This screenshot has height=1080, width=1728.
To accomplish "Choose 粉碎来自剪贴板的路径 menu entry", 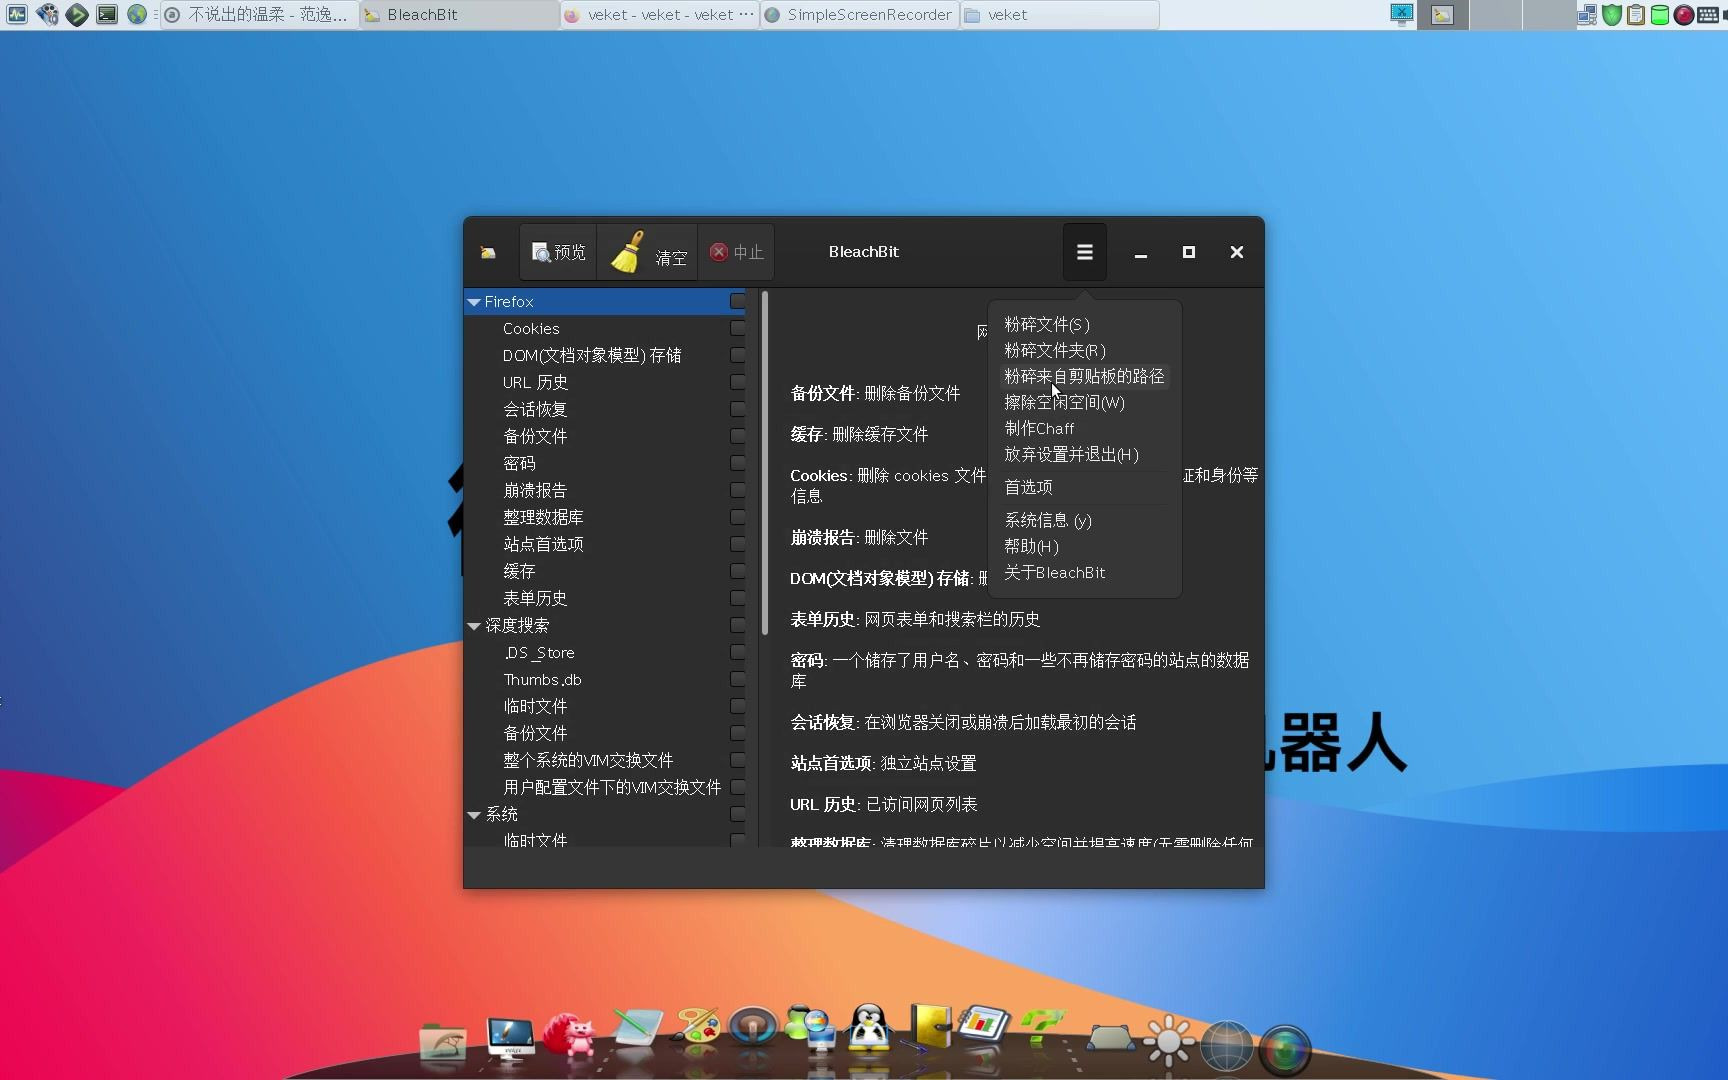I will click(1084, 376).
